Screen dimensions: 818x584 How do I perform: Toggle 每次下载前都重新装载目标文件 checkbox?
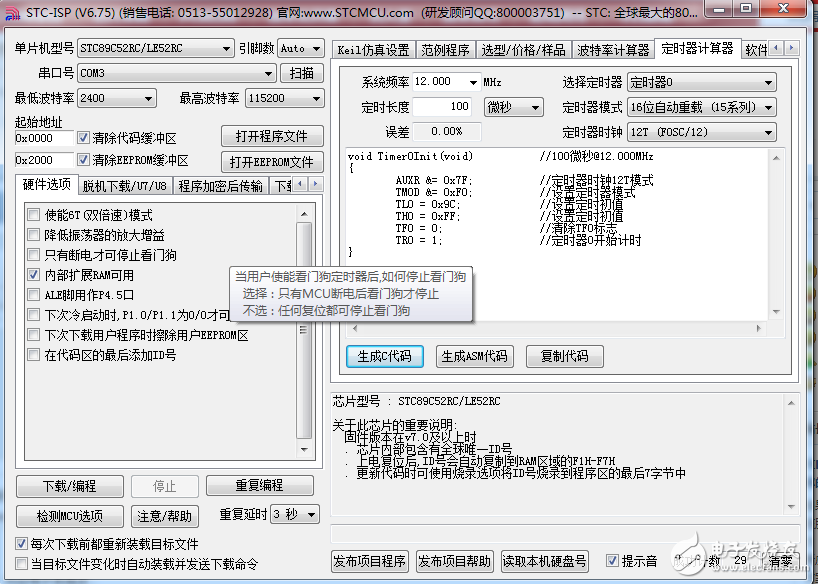pos(21,544)
